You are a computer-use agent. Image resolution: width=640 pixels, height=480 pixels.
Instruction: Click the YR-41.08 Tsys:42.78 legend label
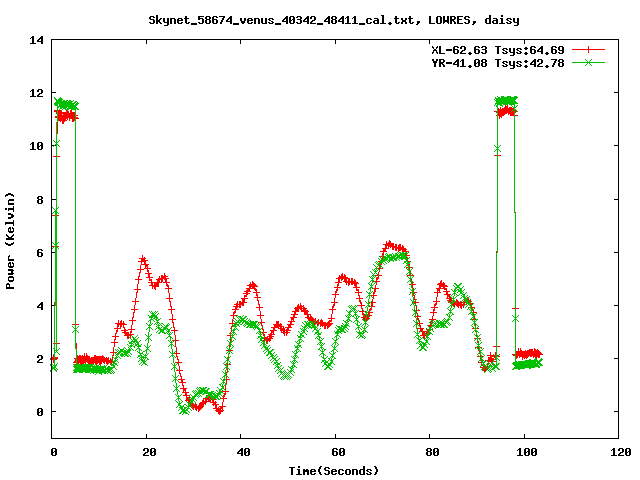[x=498, y=63]
